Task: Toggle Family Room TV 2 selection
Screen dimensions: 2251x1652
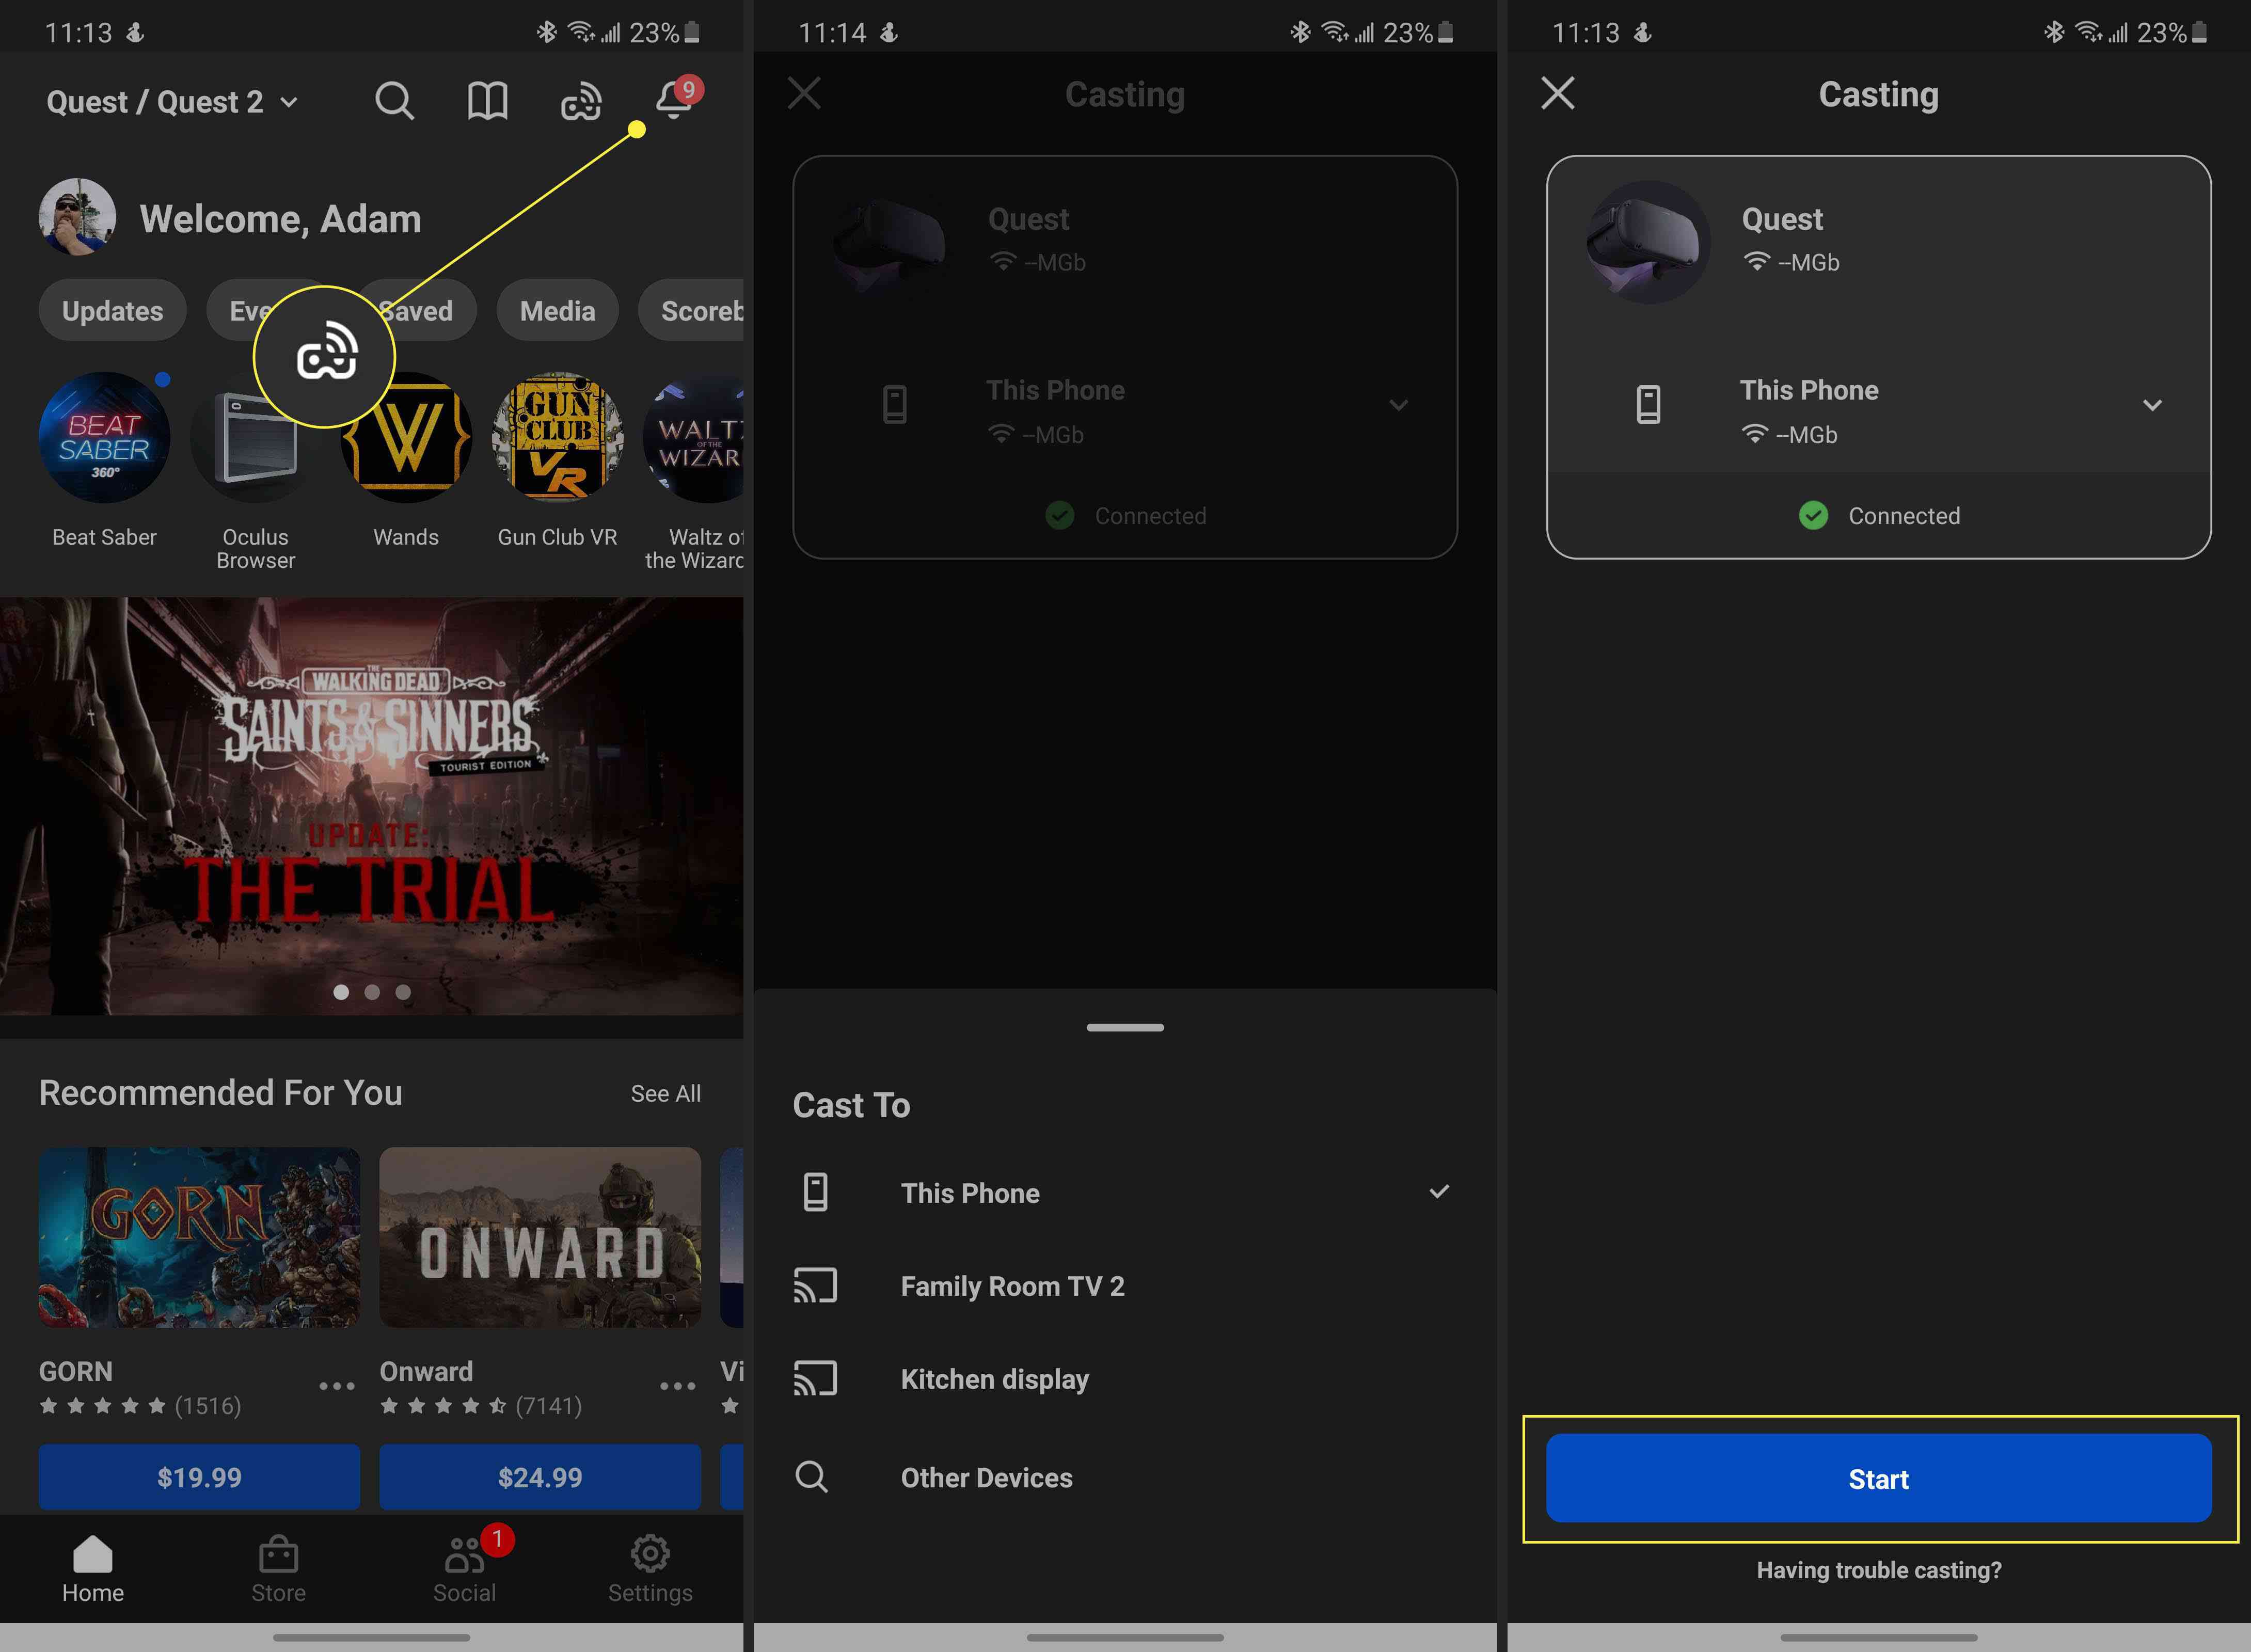Action: (x=1125, y=1285)
